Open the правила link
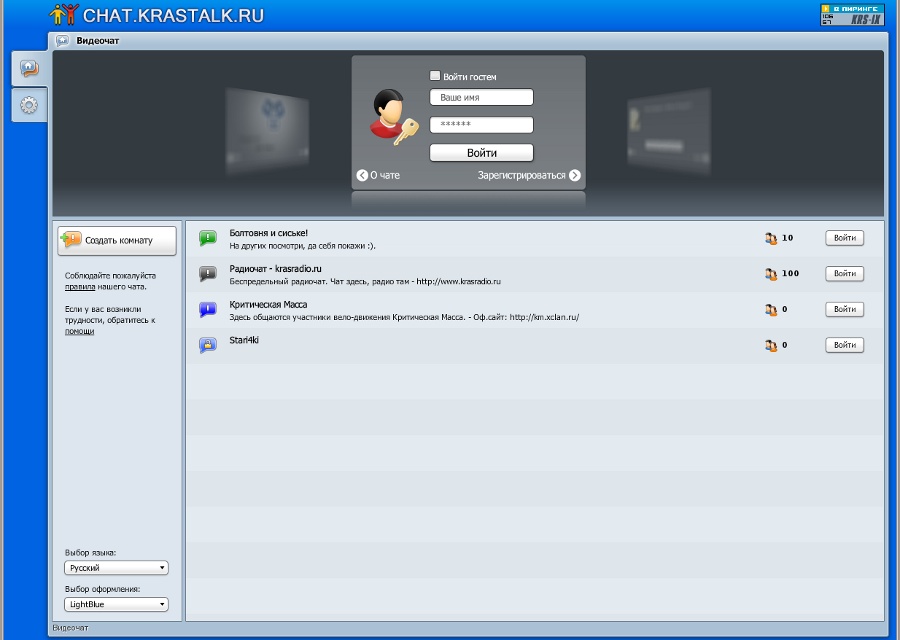The height and width of the screenshot is (640, 900). (80, 286)
